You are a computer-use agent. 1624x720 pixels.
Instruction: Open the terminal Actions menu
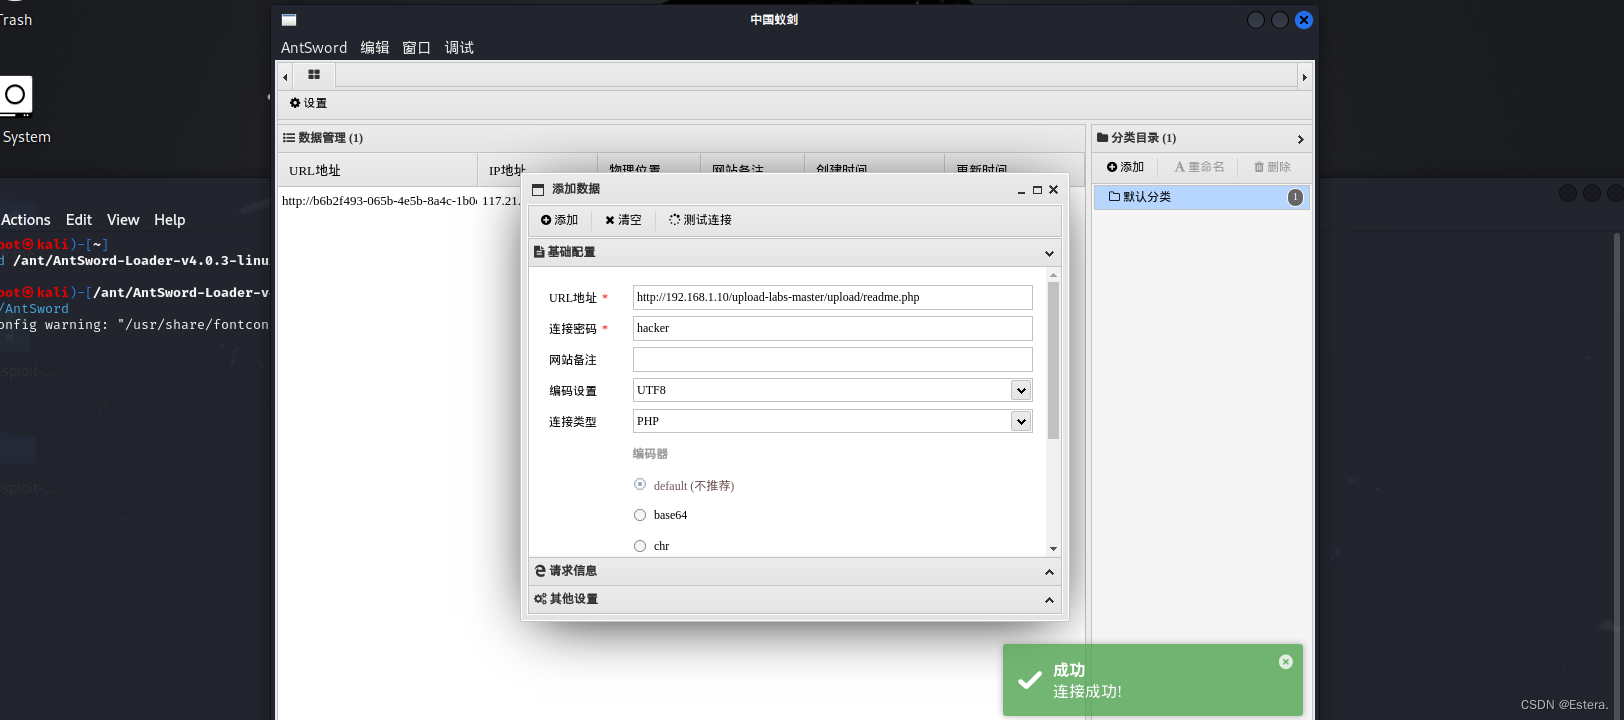pos(26,220)
